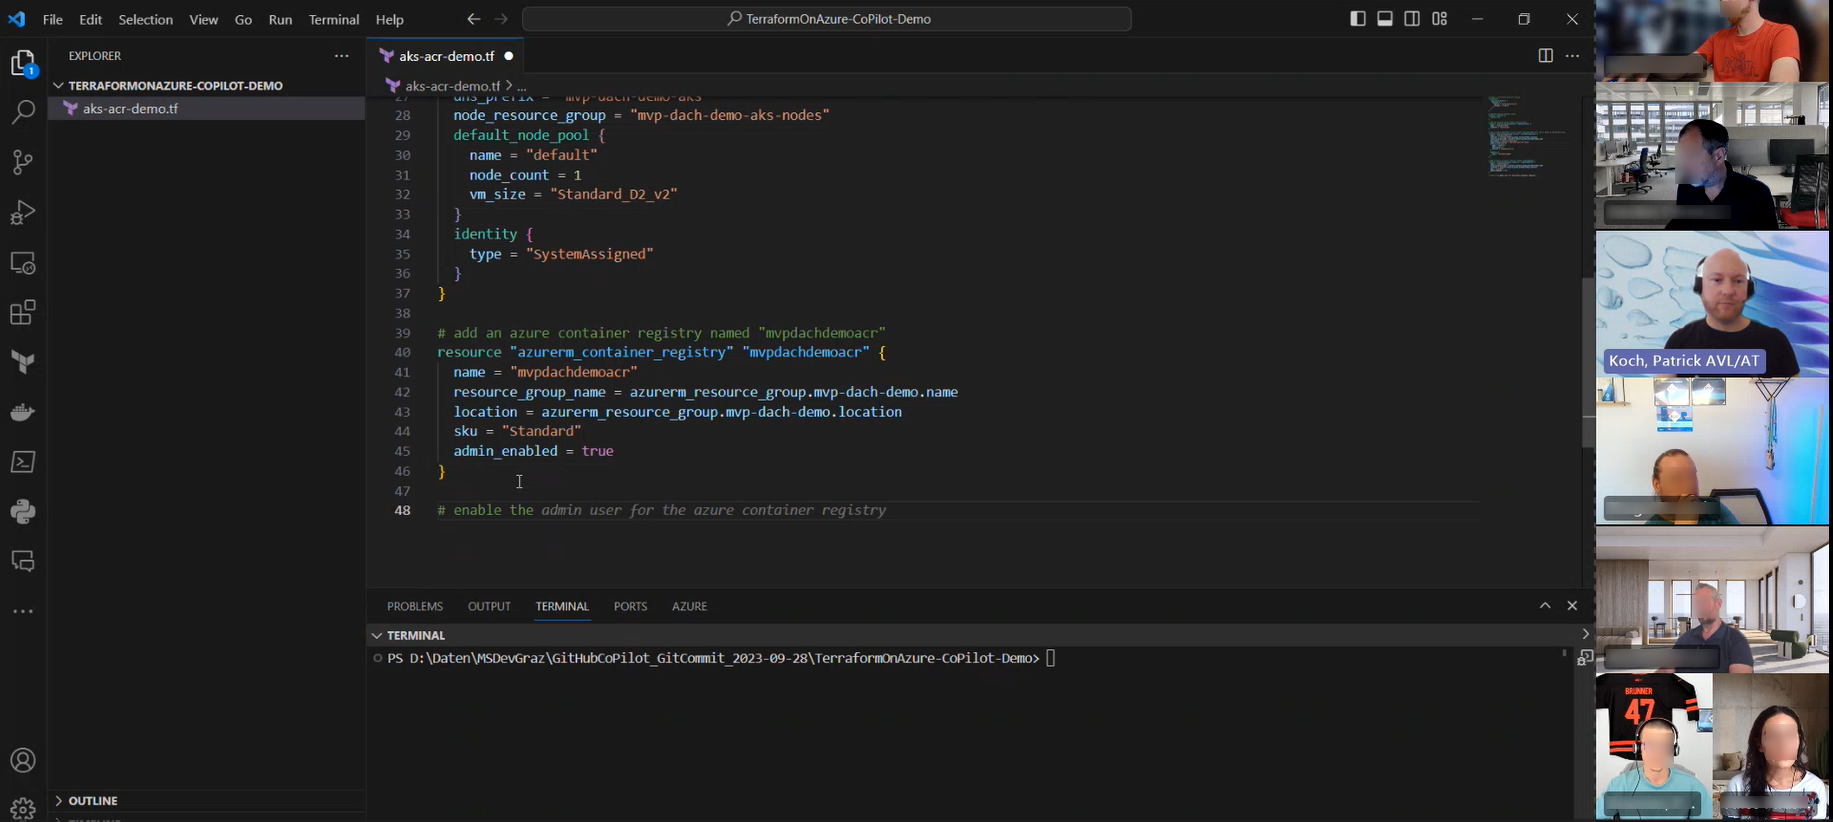This screenshot has height=822, width=1833.
Task: Click the TerraformOnAzure-CoPilot-Demo search box
Action: point(827,19)
